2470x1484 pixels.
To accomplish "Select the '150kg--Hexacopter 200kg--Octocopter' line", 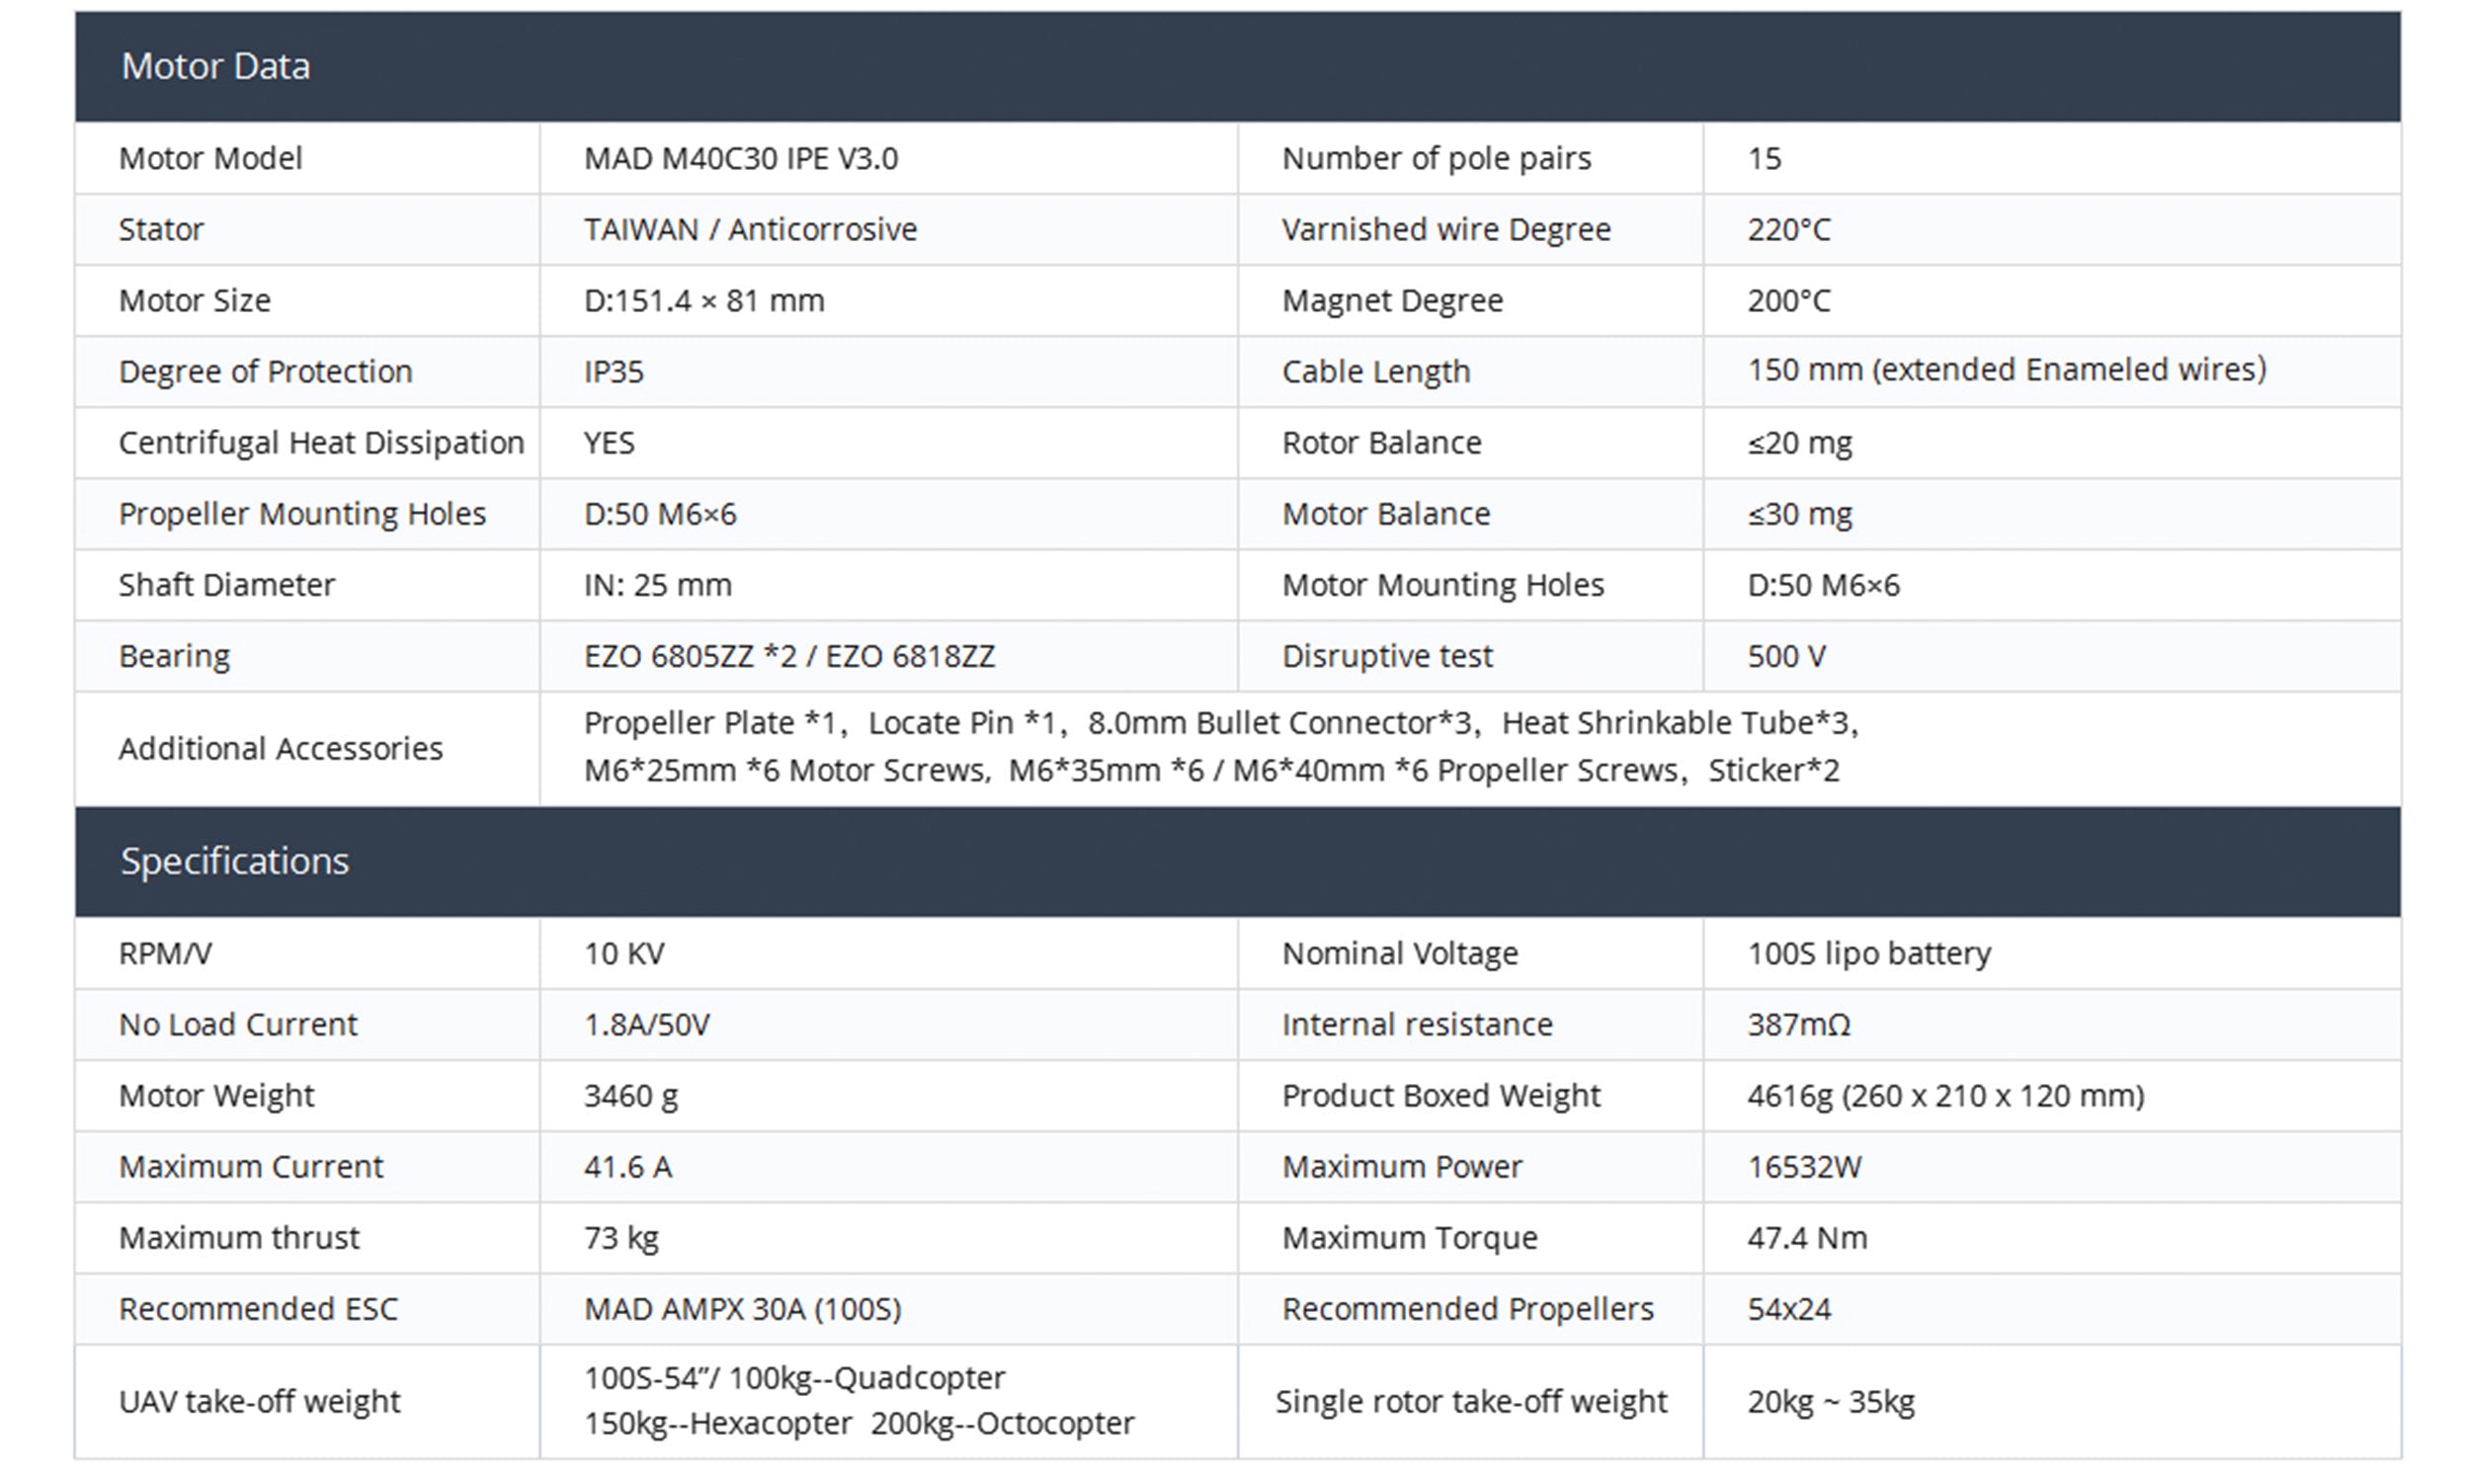I will pos(859,1423).
